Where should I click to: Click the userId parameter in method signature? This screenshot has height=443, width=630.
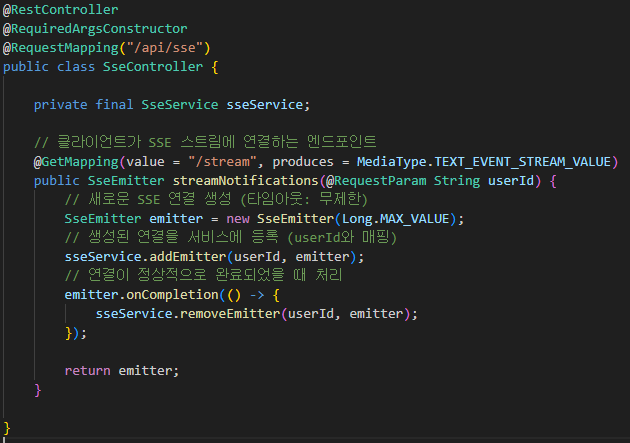point(511,181)
